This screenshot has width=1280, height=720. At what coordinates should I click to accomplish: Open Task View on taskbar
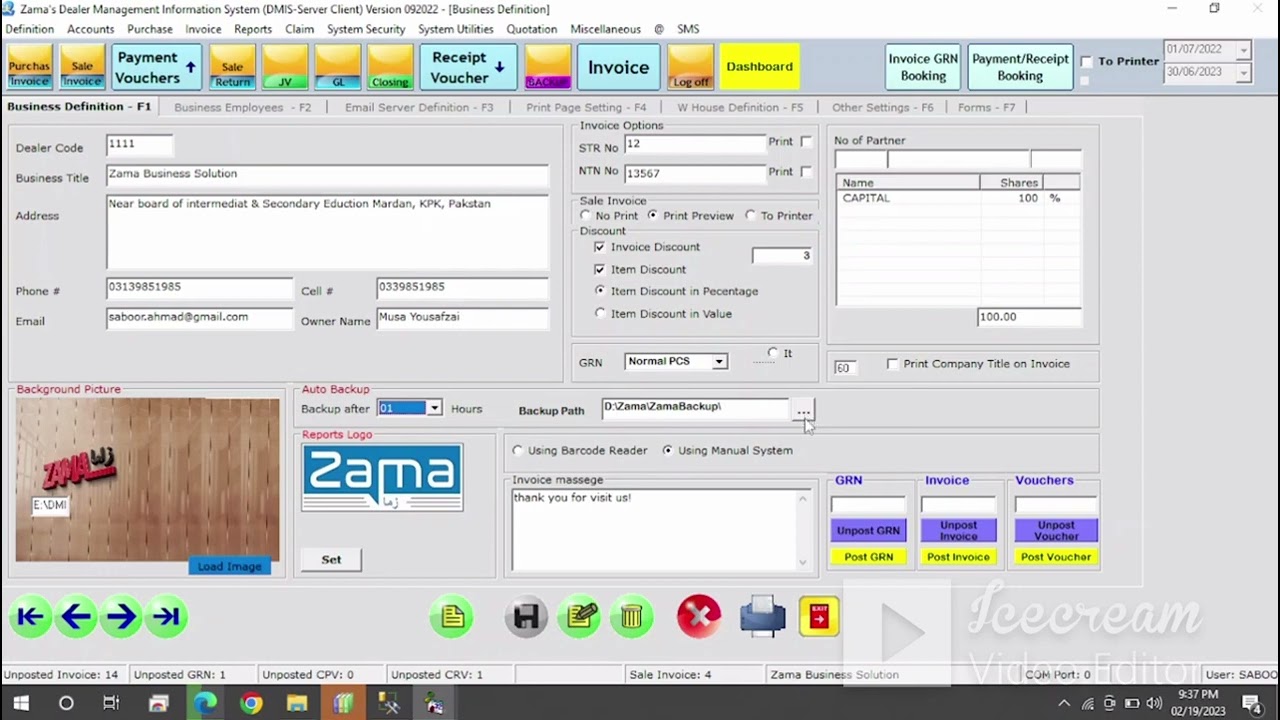point(111,703)
